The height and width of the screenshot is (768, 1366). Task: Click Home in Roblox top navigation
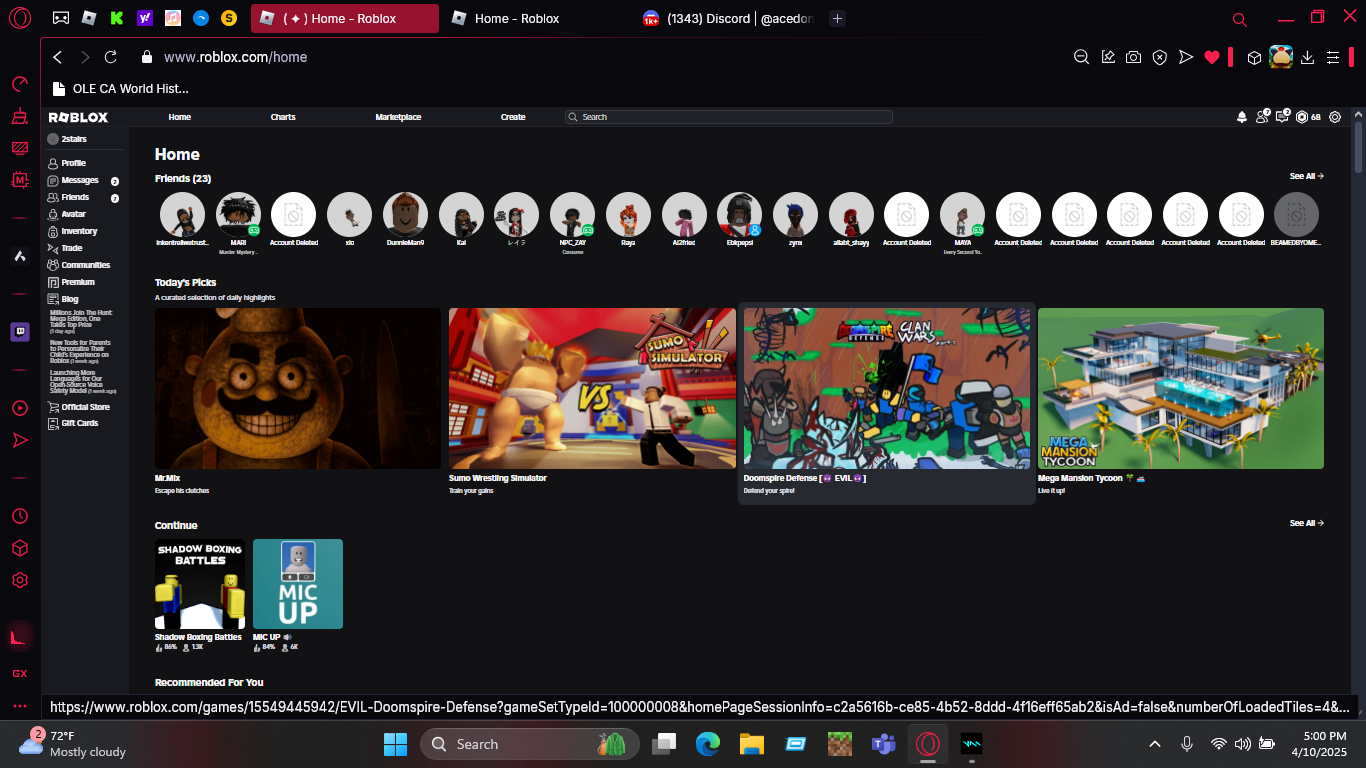coord(180,117)
